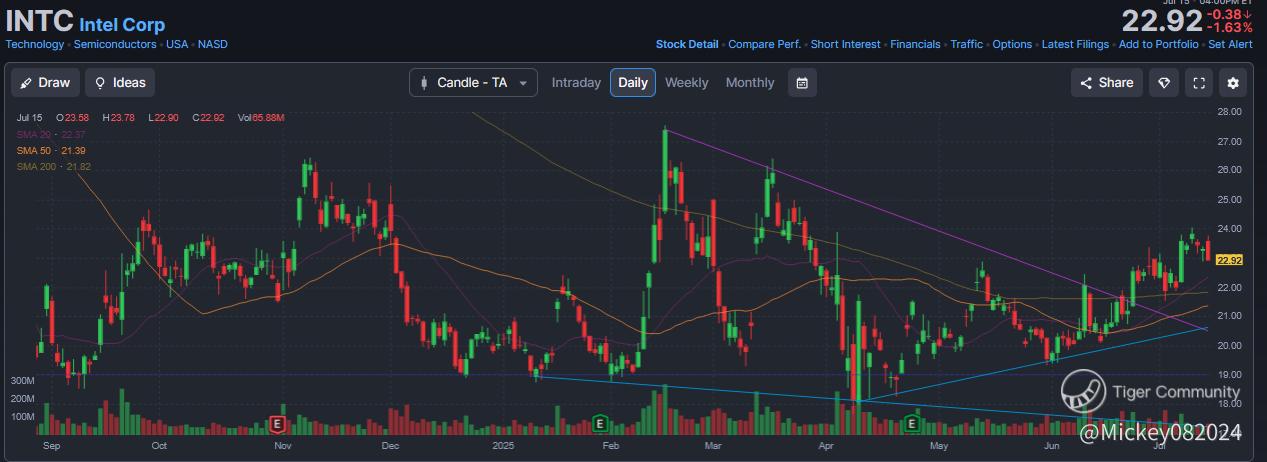
Task: View Short Interest data
Action: coord(845,44)
